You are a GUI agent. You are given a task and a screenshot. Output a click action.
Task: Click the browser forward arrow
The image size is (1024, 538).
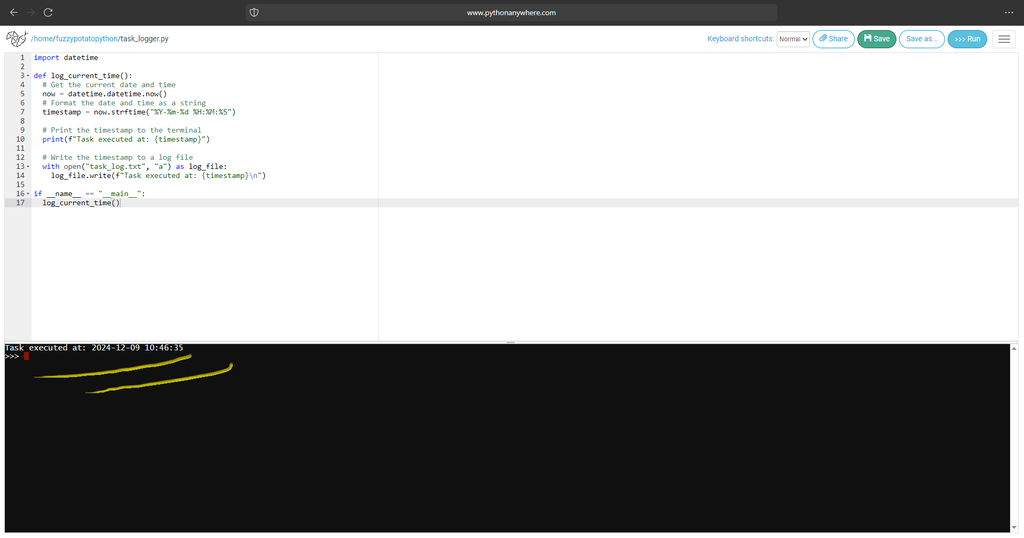click(x=31, y=12)
